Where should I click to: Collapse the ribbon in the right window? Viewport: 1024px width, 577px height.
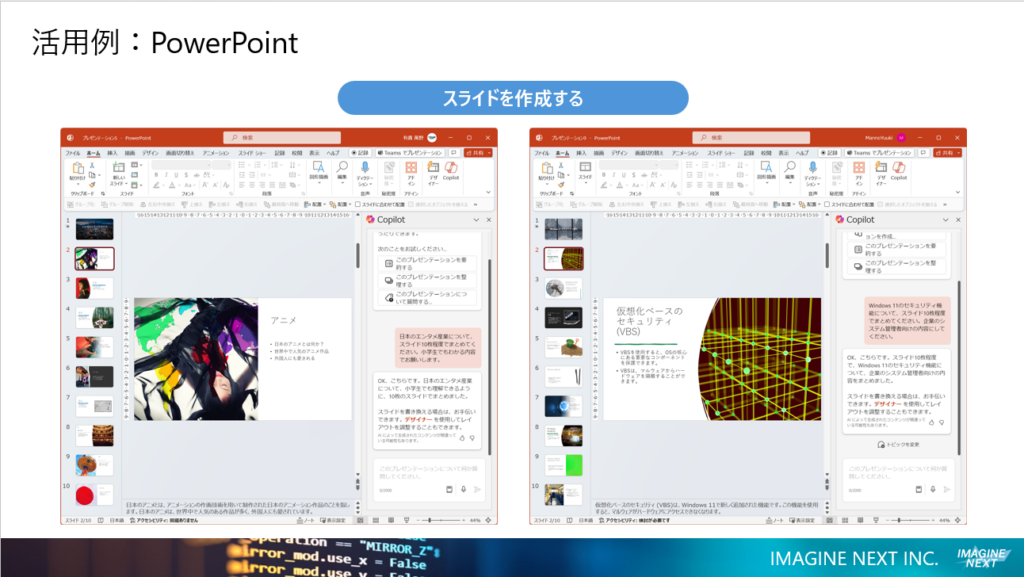pos(957,193)
